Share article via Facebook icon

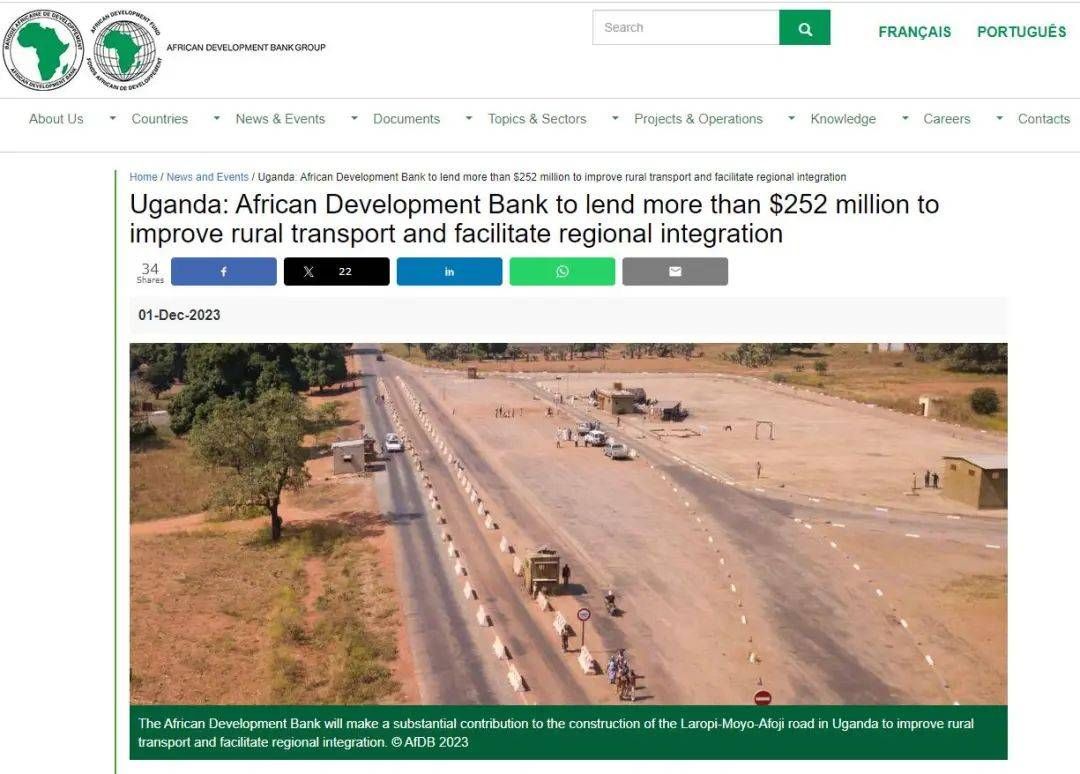(224, 271)
